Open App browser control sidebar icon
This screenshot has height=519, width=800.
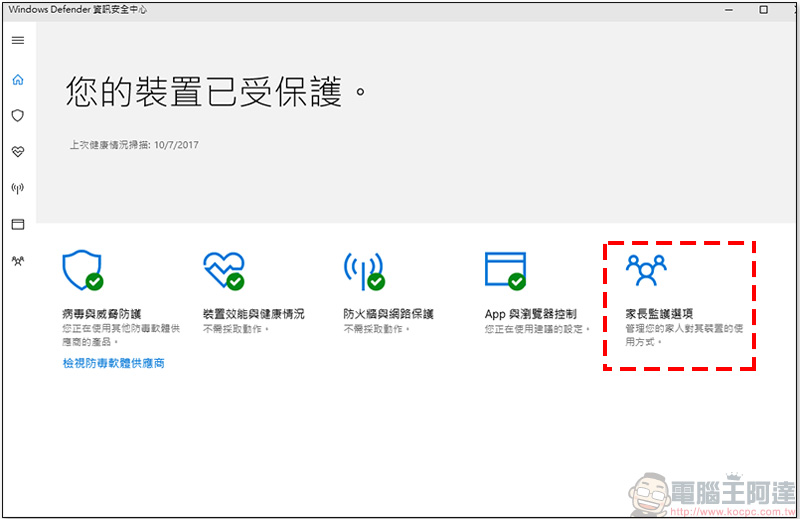(x=18, y=224)
